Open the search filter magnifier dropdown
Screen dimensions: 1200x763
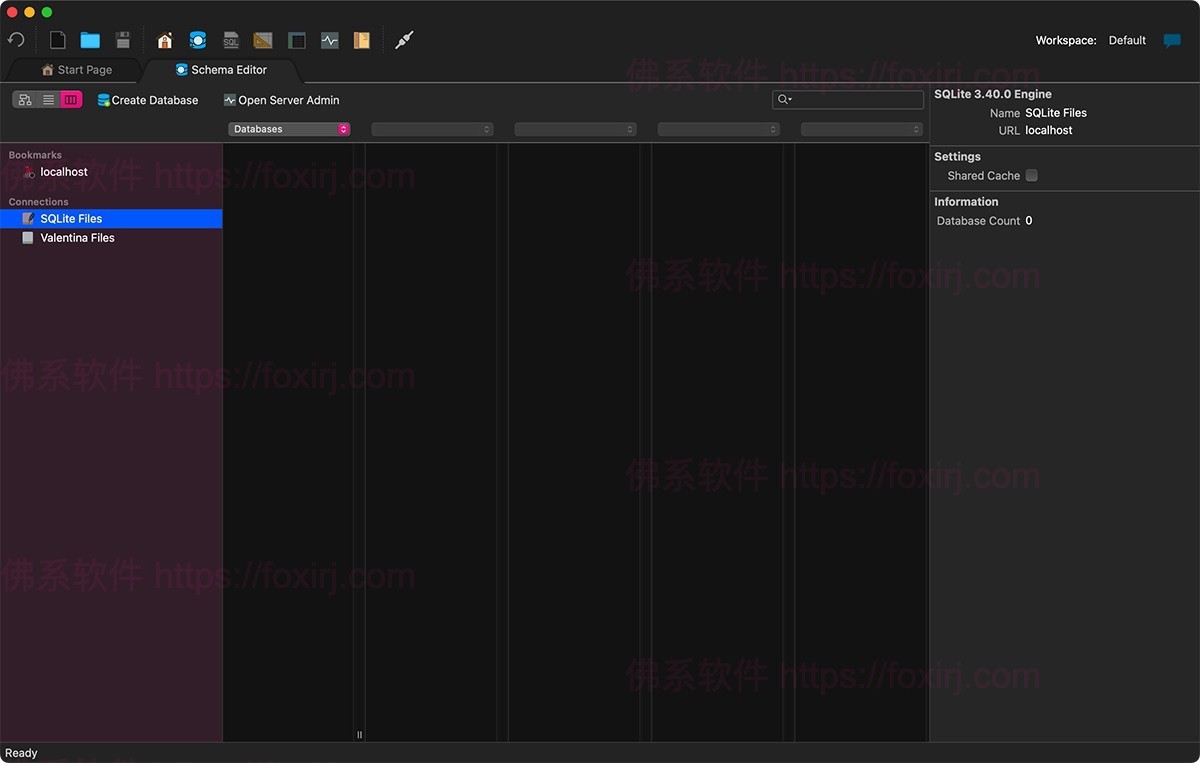tap(783, 99)
